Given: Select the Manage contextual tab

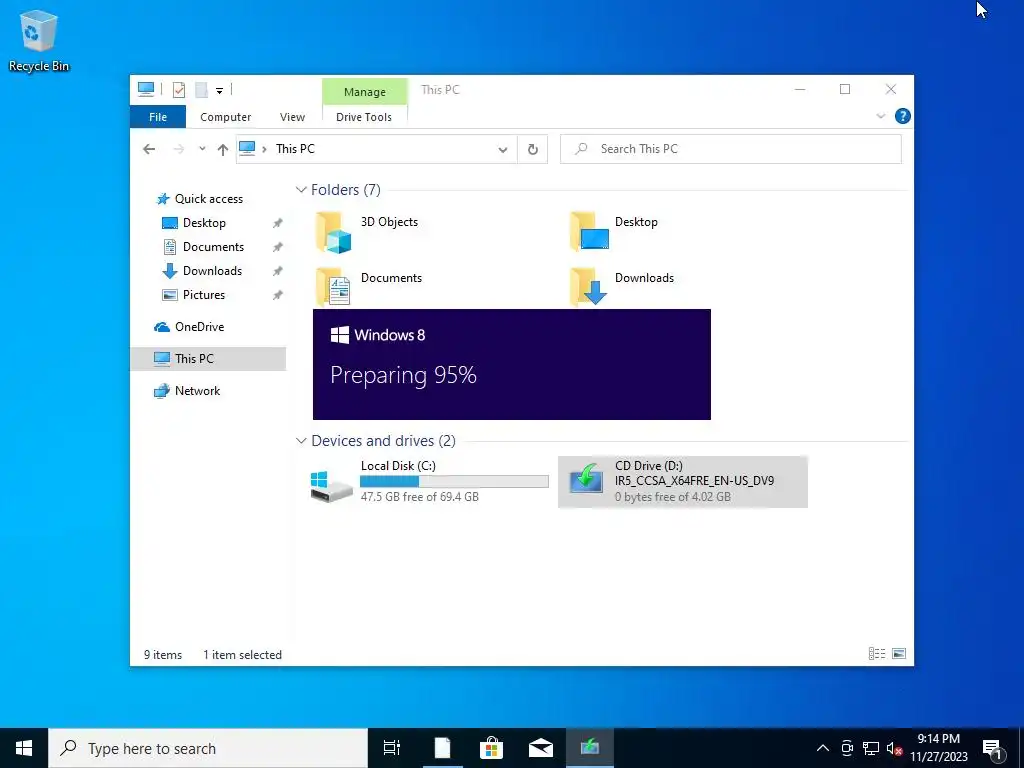Looking at the screenshot, I should click(364, 92).
